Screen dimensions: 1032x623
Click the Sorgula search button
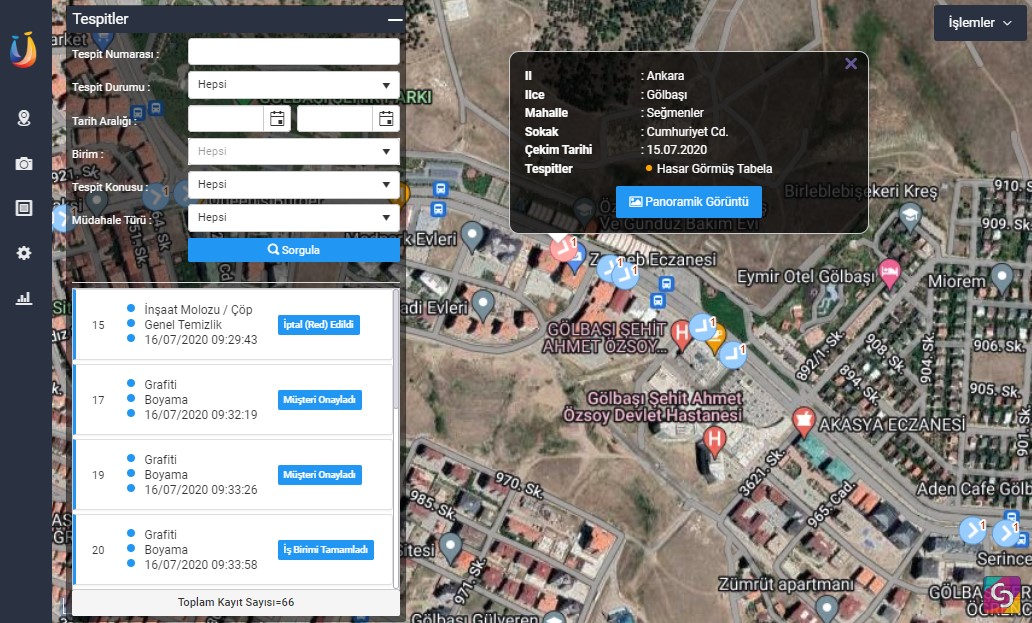pos(293,250)
